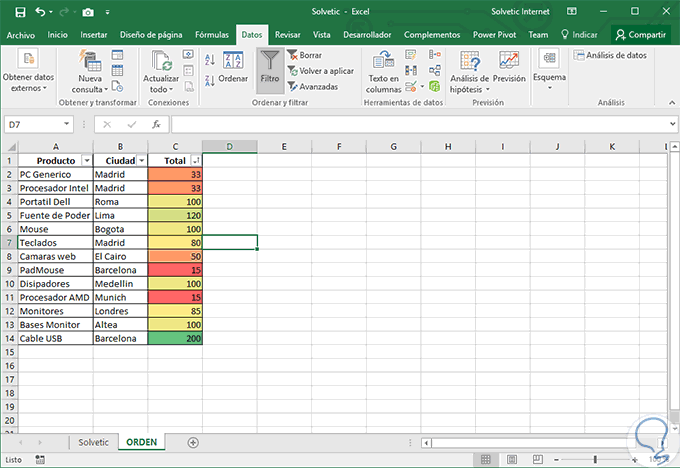
Task: Open the Texto en columnas tool
Action: (383, 72)
